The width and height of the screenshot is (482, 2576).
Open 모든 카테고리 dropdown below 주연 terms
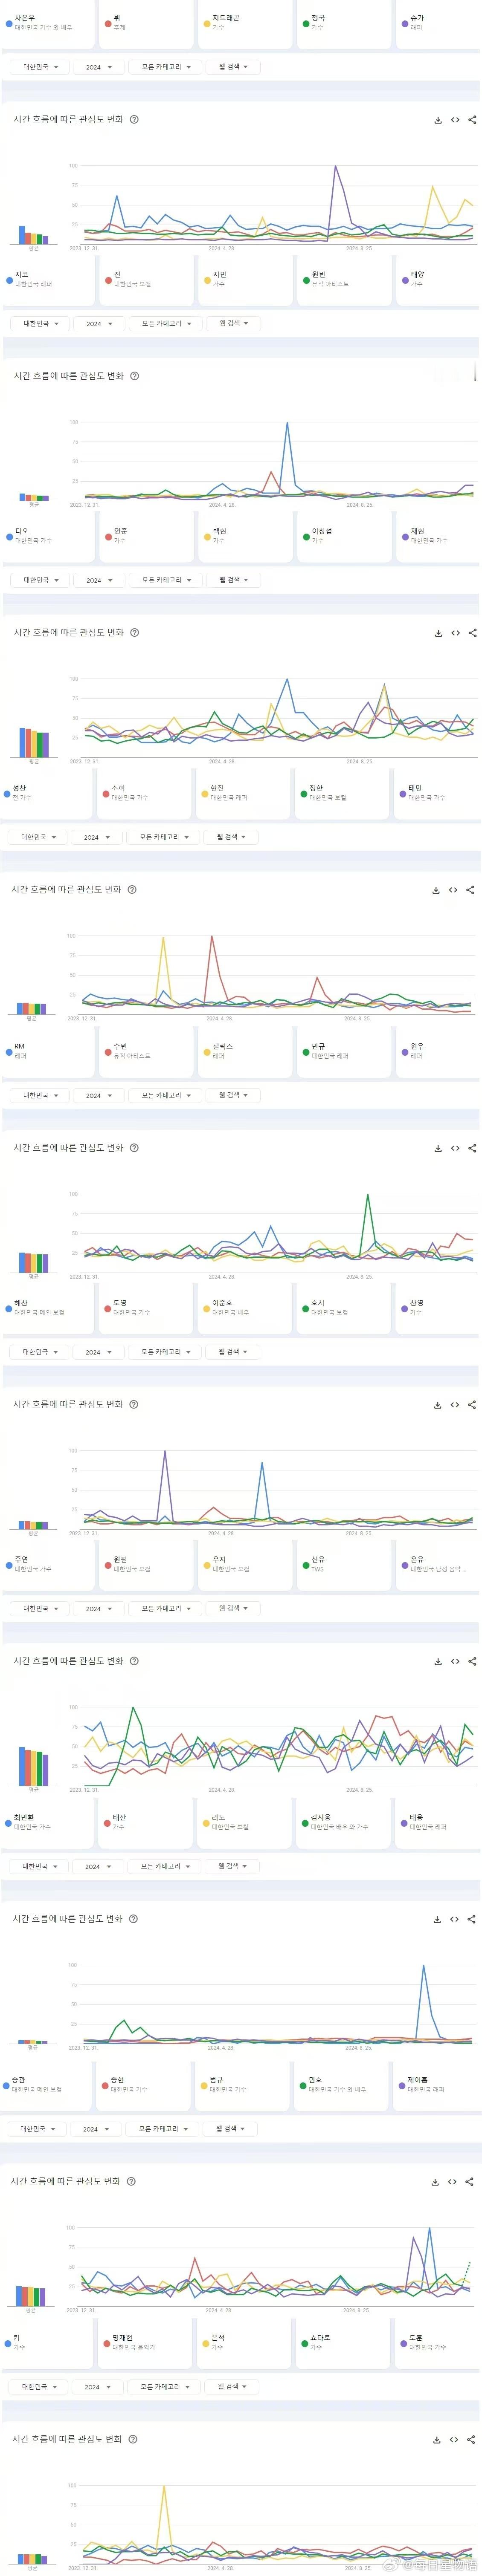(166, 1608)
